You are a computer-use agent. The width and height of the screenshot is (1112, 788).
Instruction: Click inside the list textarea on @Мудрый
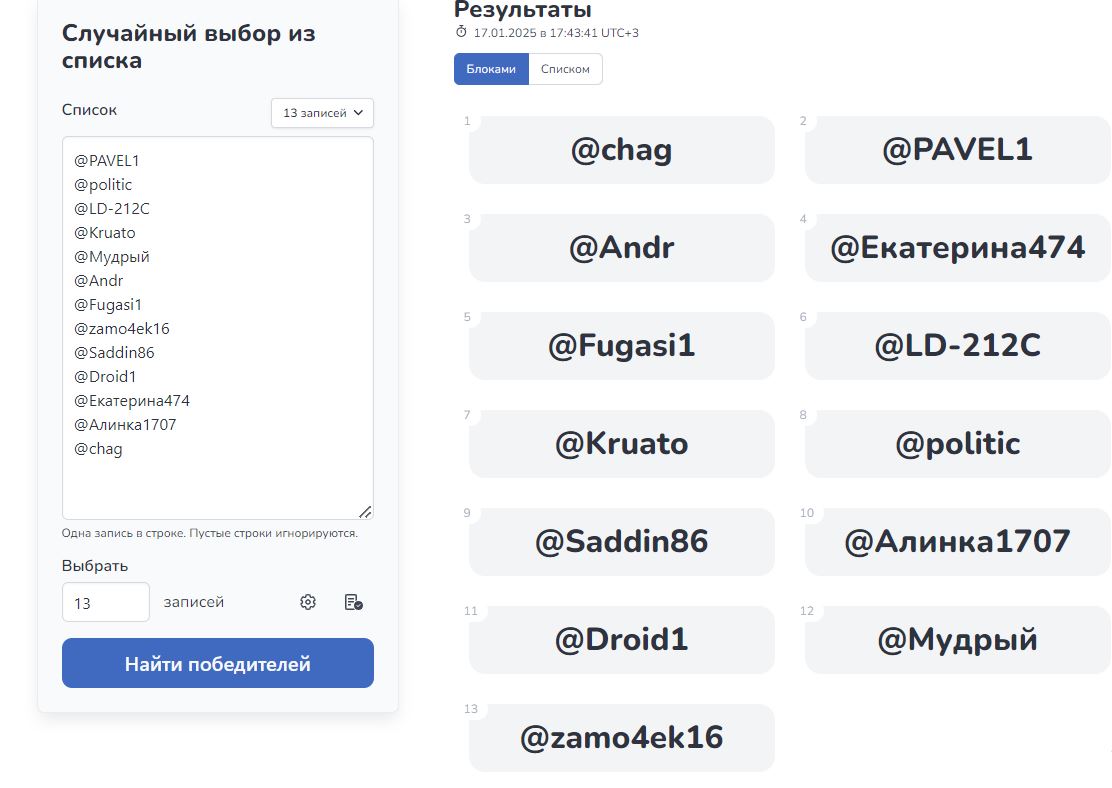(112, 257)
